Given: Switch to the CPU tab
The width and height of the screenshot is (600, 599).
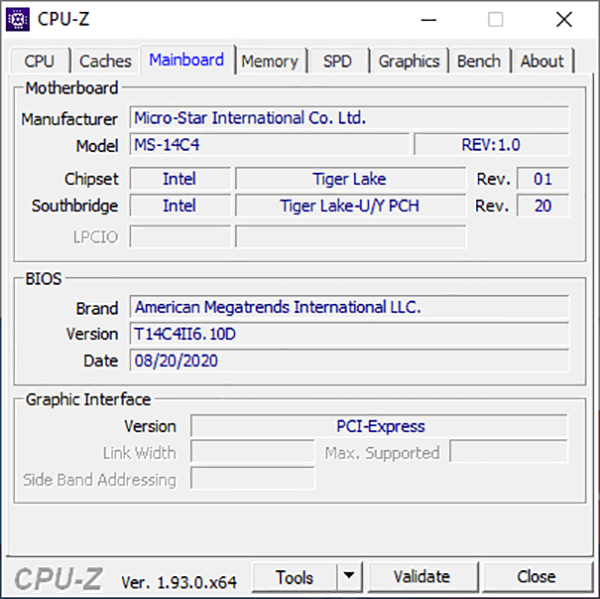Looking at the screenshot, I should [39, 61].
